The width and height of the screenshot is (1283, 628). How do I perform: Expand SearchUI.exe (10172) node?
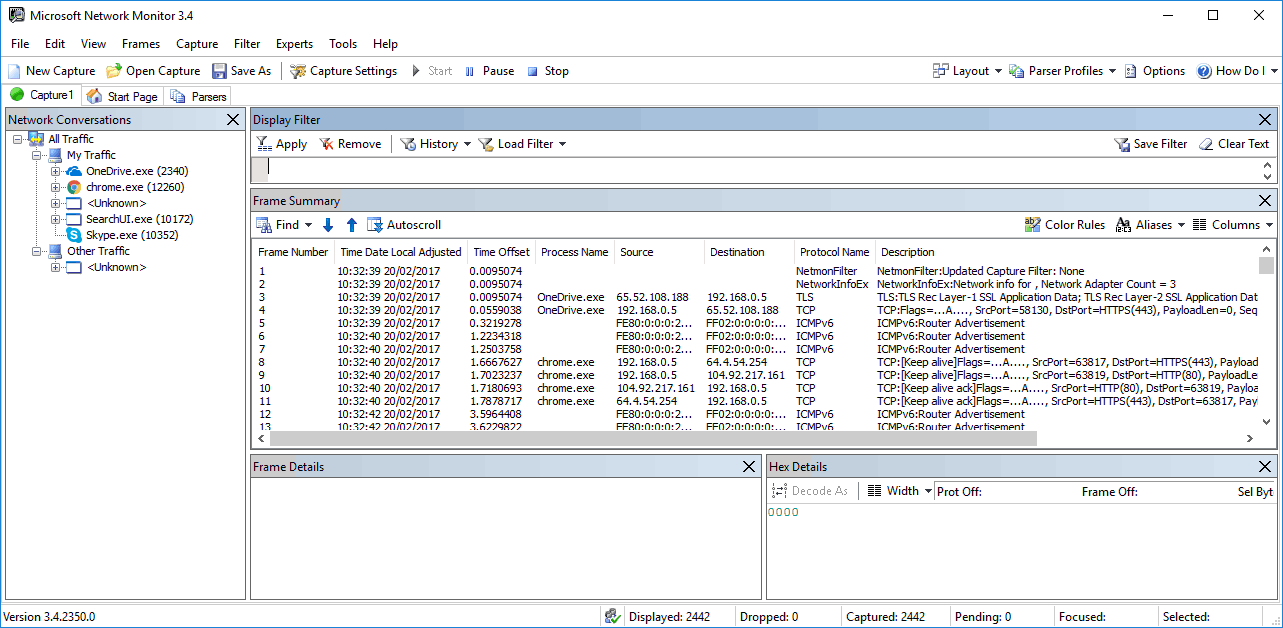pyautogui.click(x=55, y=219)
